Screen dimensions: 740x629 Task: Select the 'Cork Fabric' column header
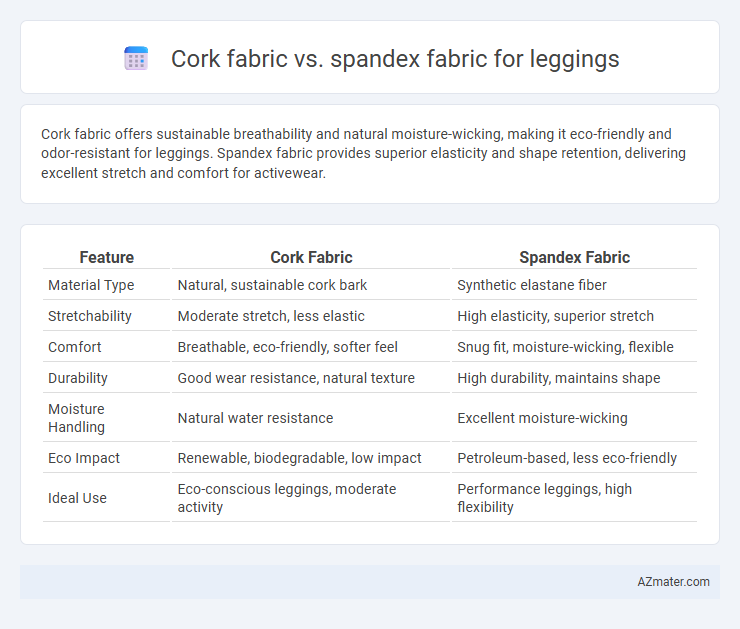click(x=311, y=257)
